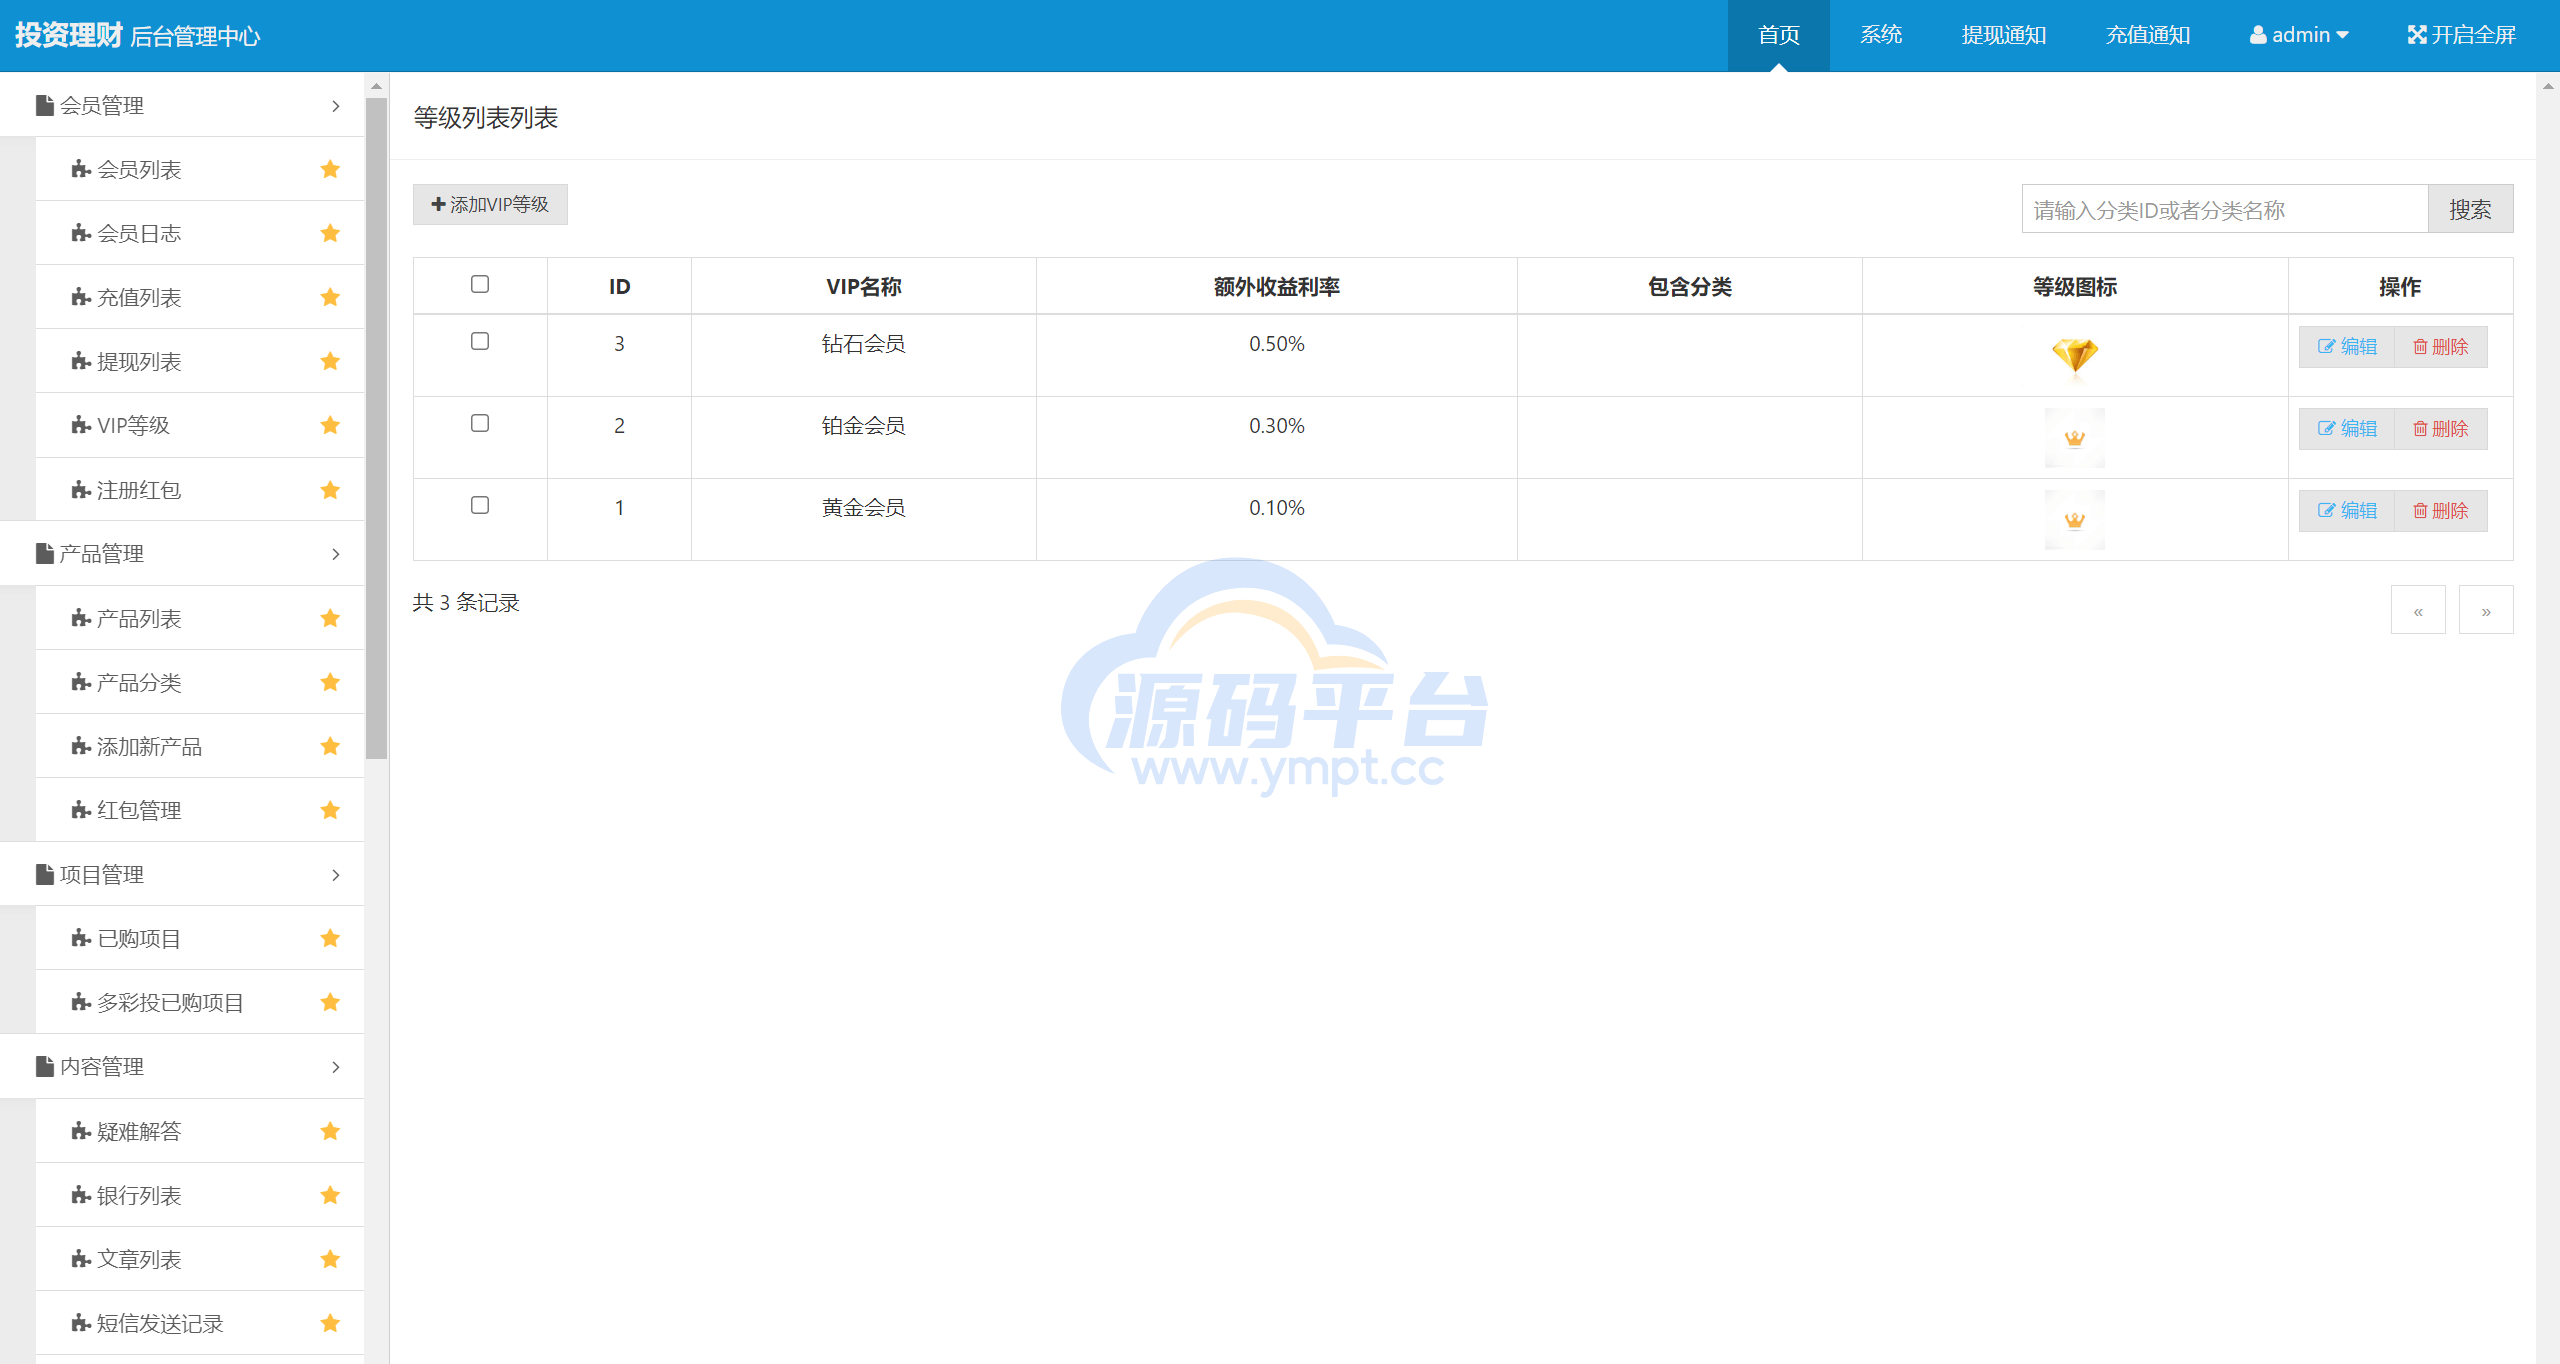Screen dimensions: 2560x1364
Task: Go to 首页 in the top navigation
Action: (x=1779, y=35)
